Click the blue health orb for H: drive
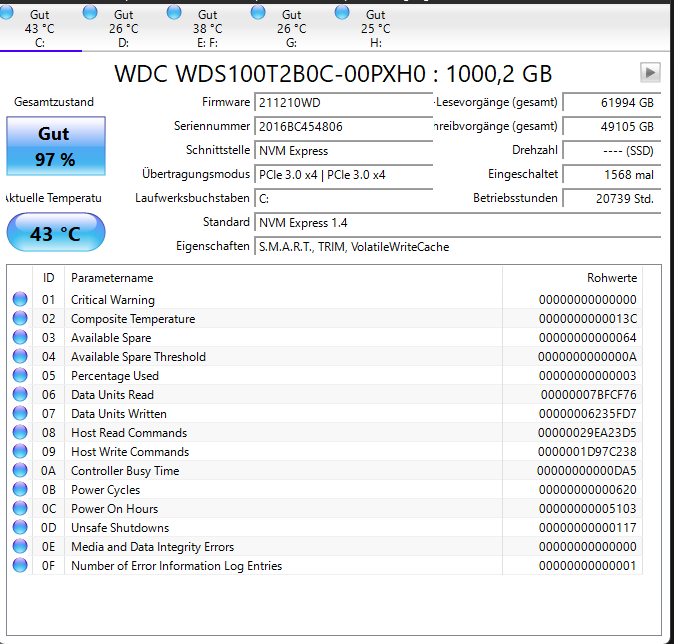The width and height of the screenshot is (674, 644). click(x=342, y=12)
